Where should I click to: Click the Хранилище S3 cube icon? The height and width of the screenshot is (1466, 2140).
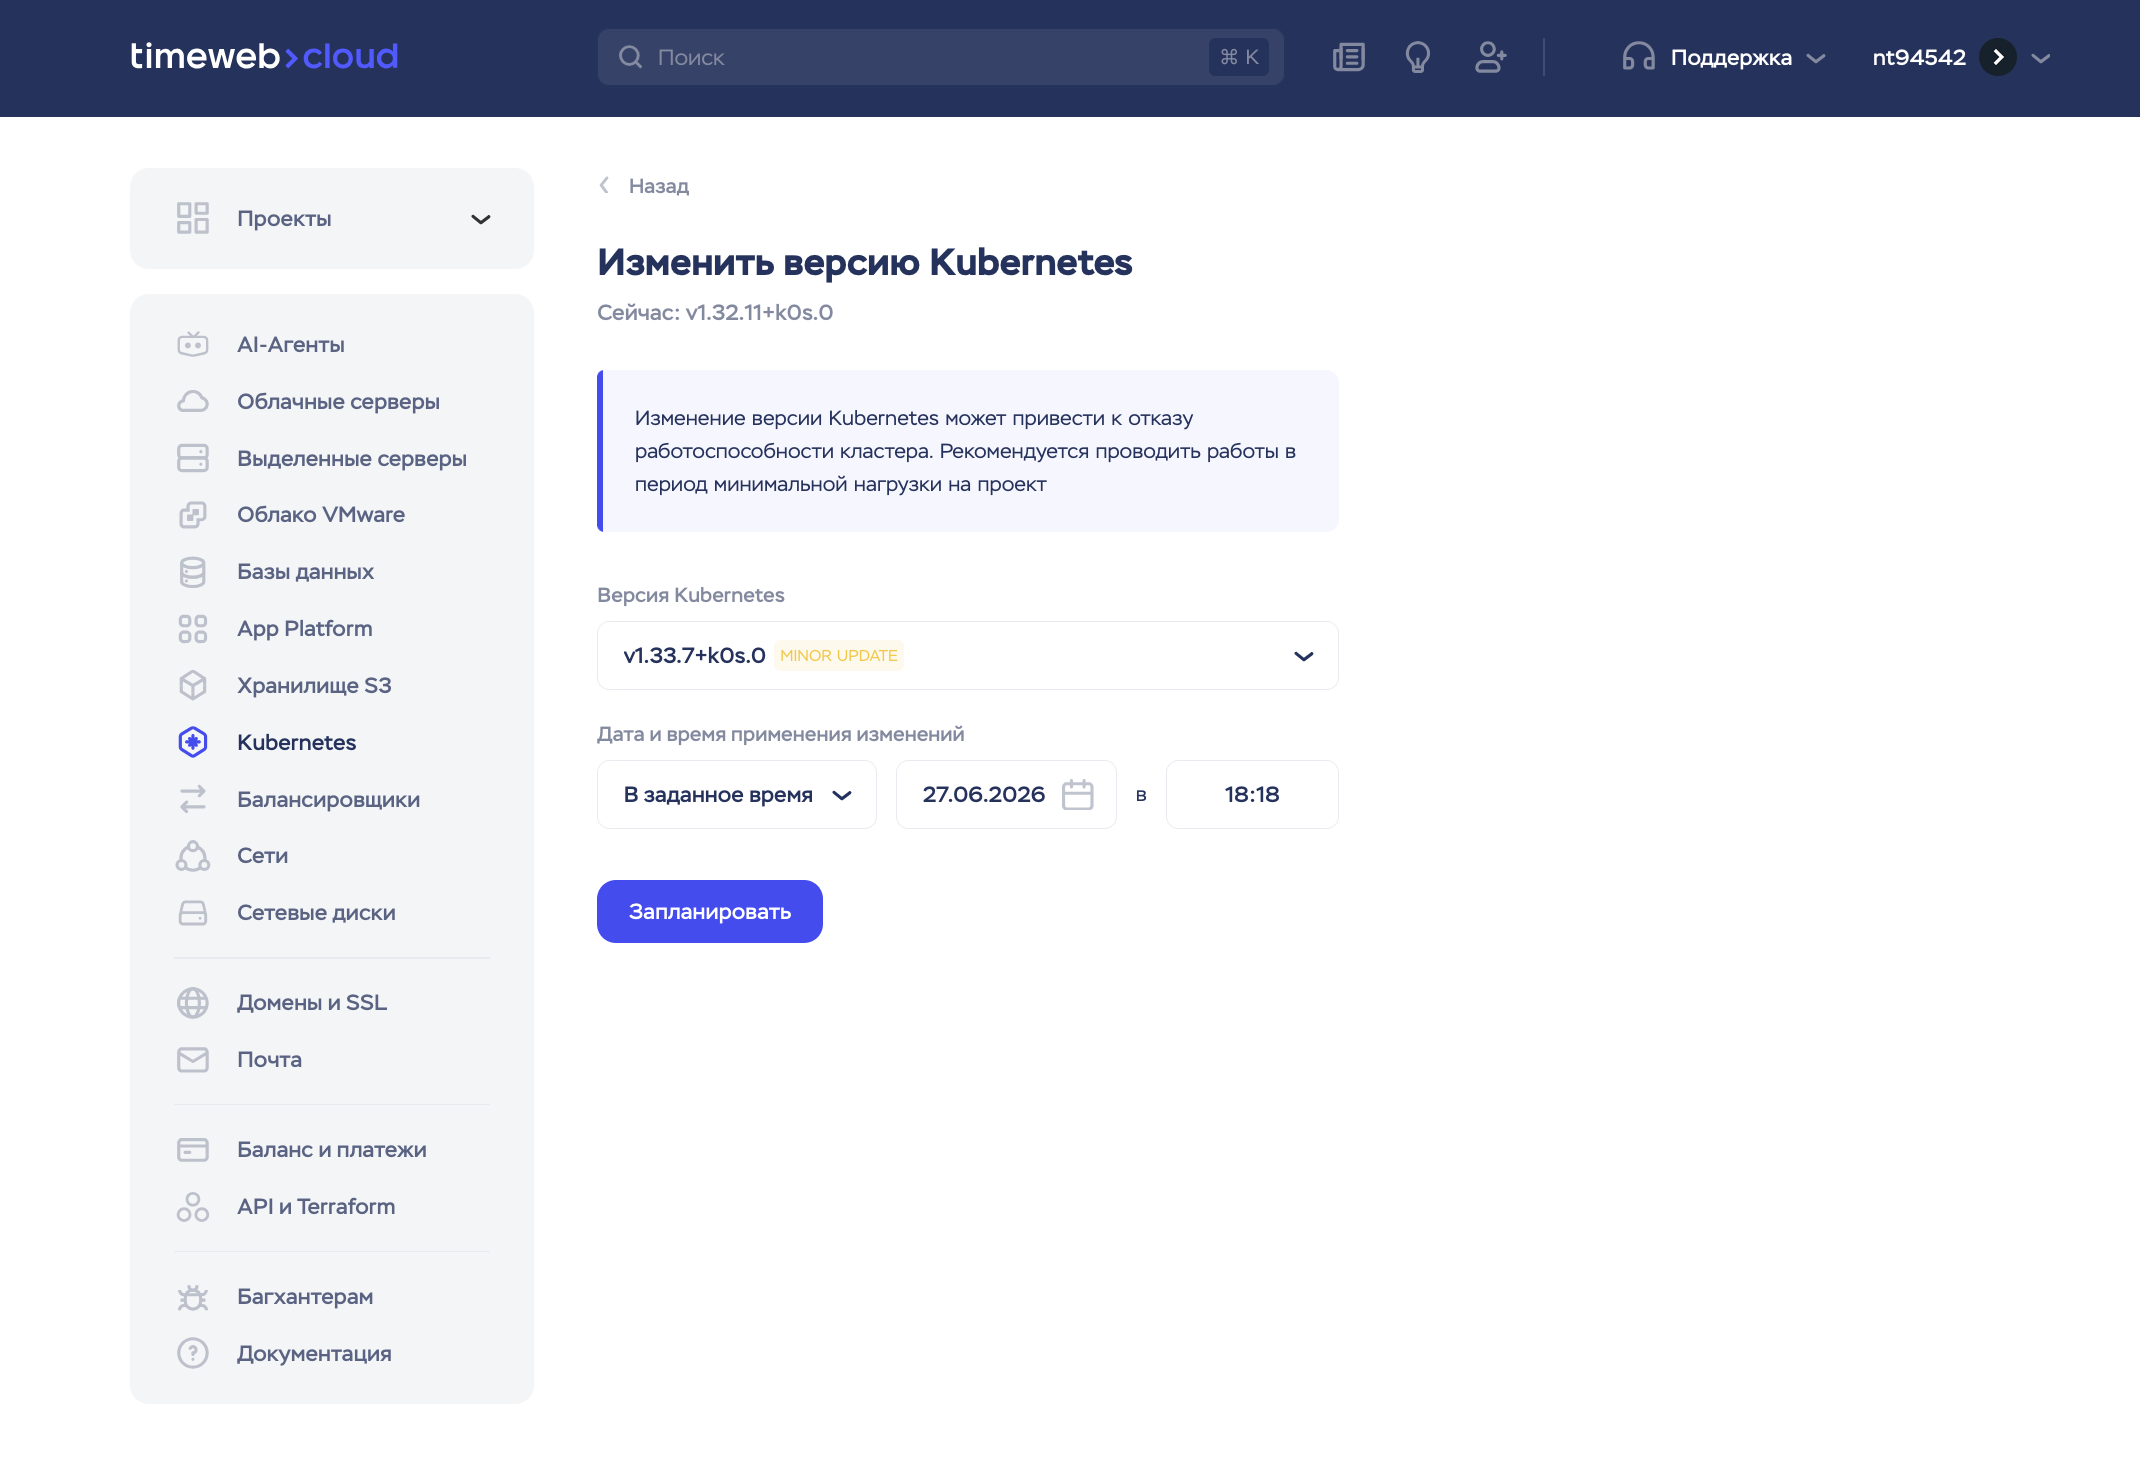[193, 686]
